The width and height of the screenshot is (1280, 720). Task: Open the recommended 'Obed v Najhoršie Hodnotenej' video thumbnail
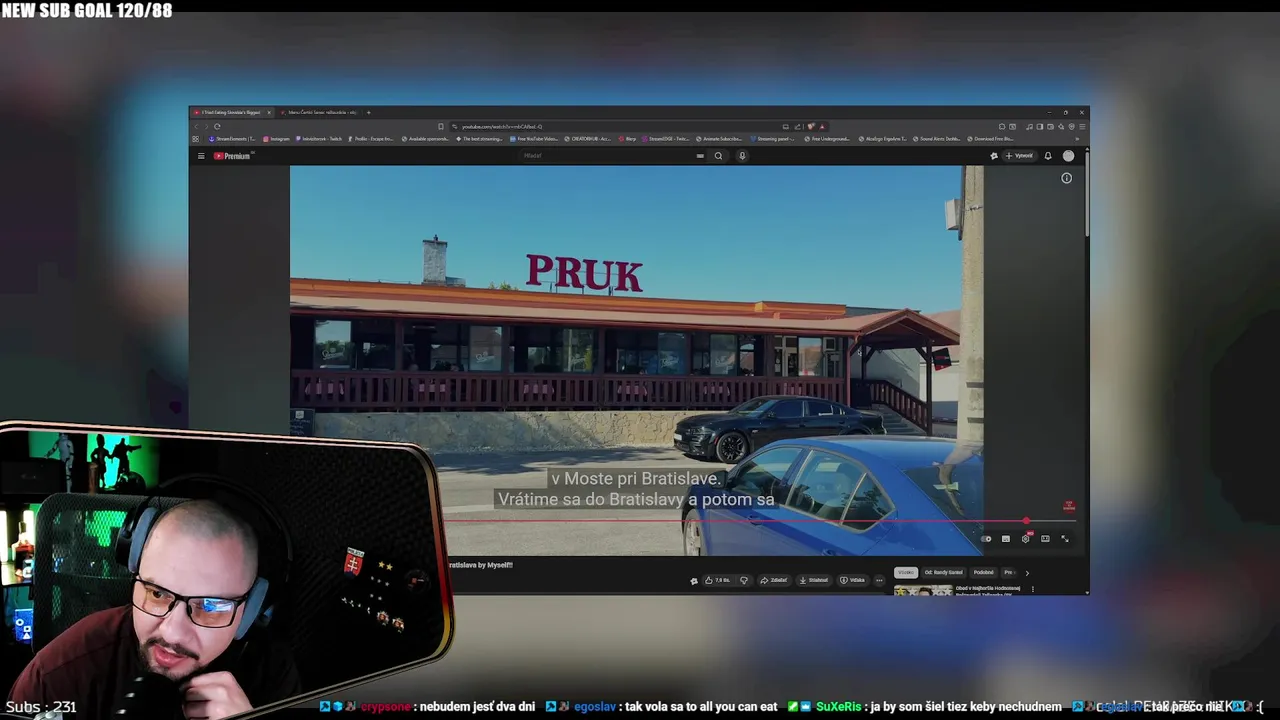[923, 590]
